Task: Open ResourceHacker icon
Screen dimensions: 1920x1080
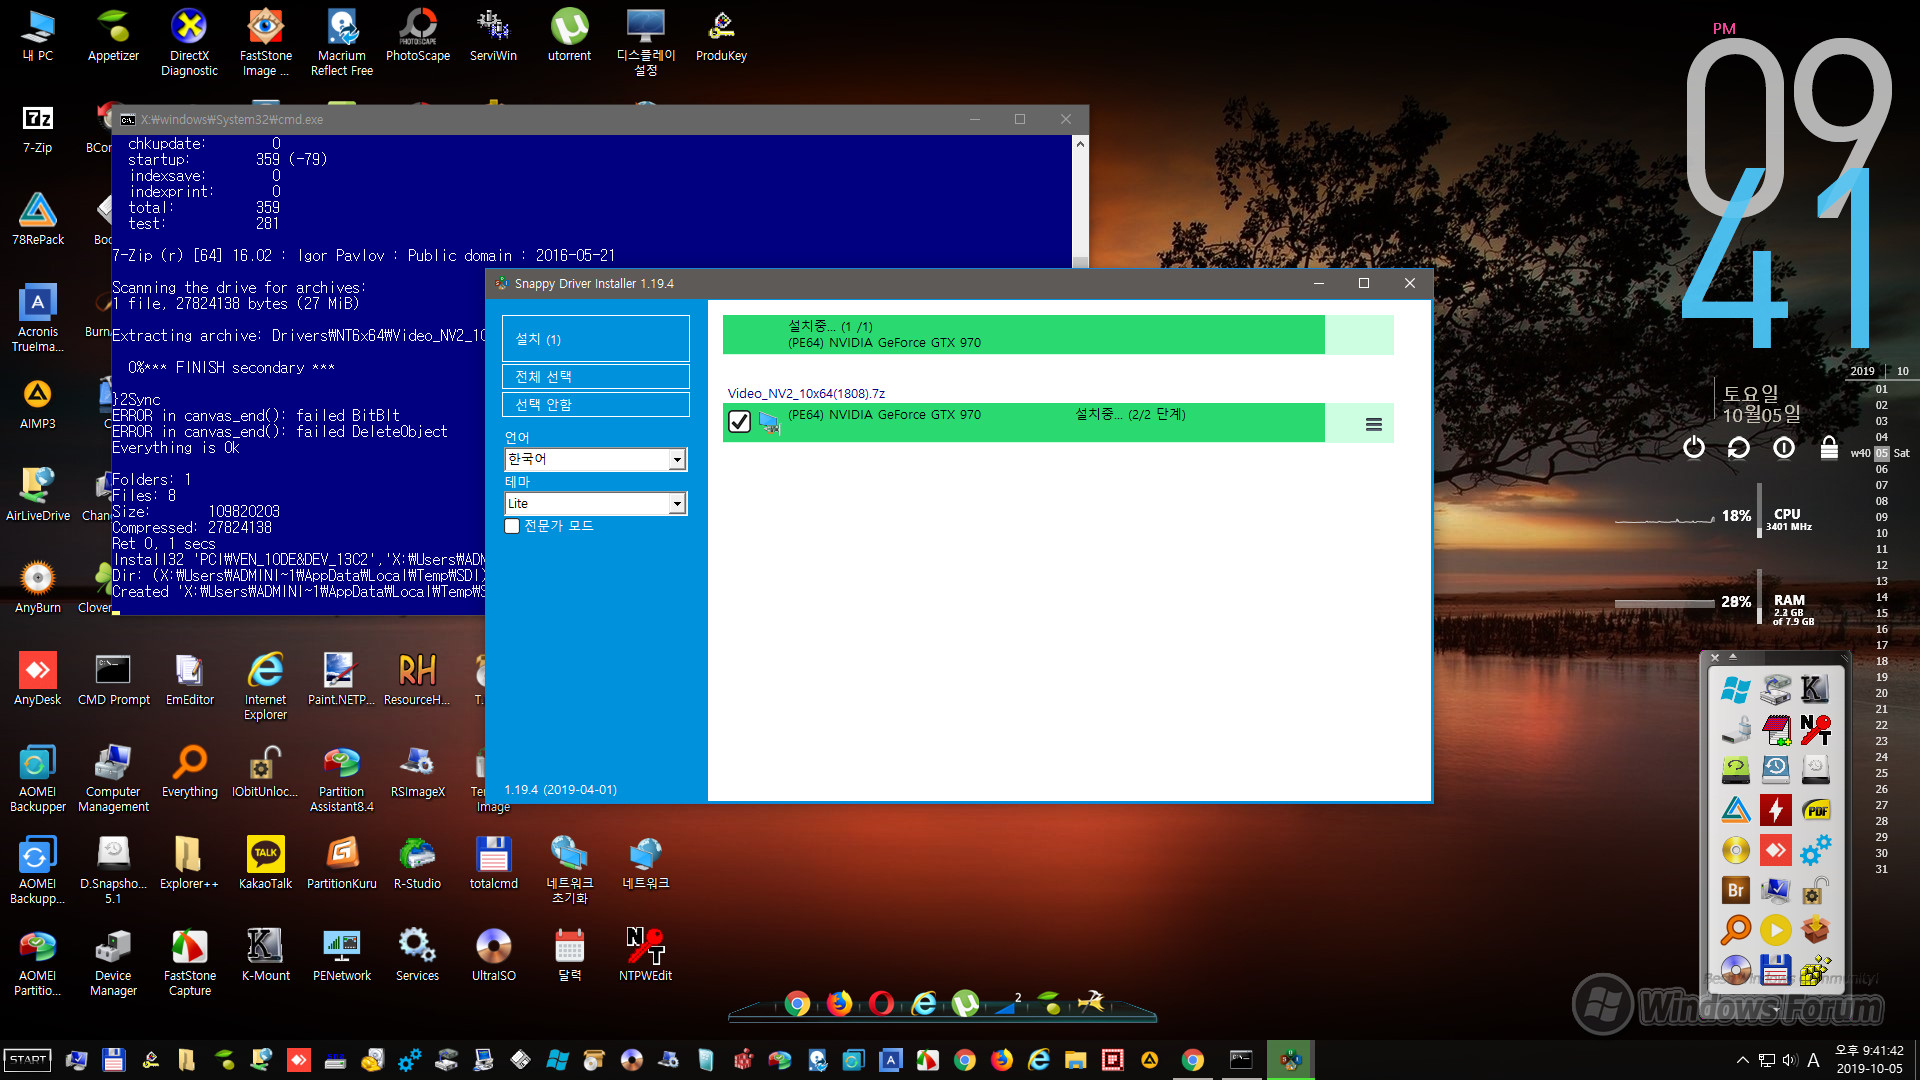Action: pyautogui.click(x=417, y=680)
